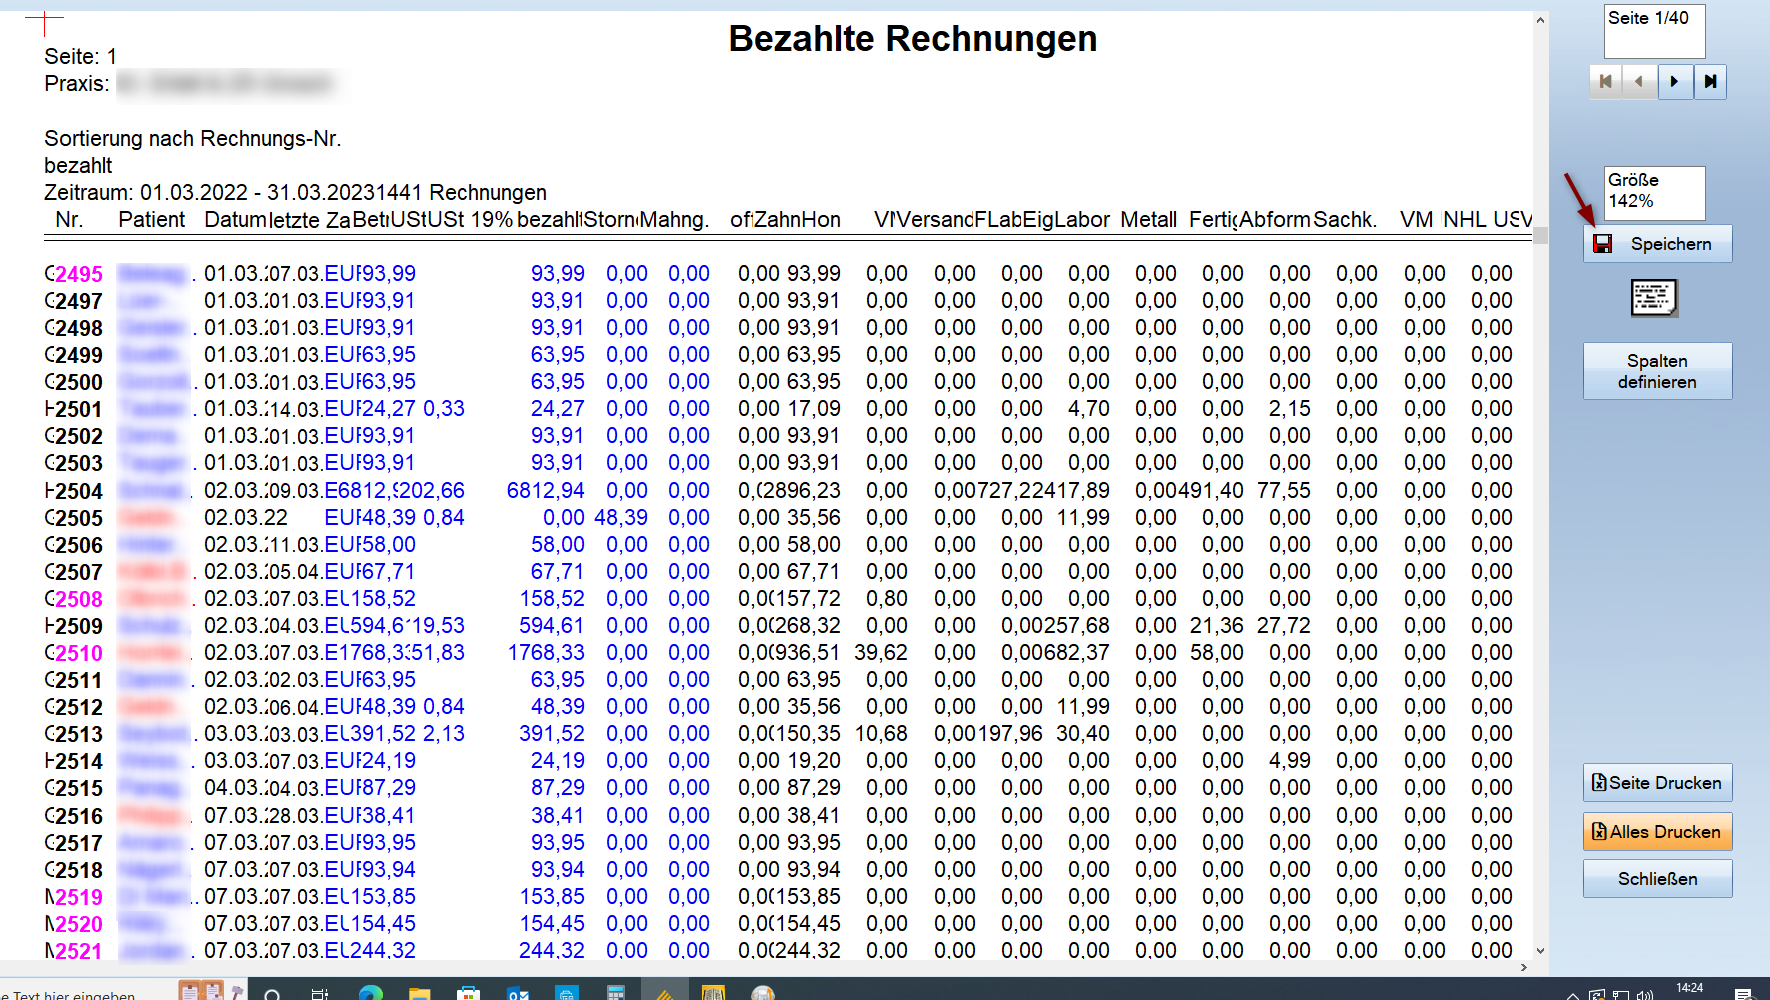Image resolution: width=1770 pixels, height=1000 pixels.
Task: Click value 491,40 in row 2504
Action: [x=1211, y=490]
